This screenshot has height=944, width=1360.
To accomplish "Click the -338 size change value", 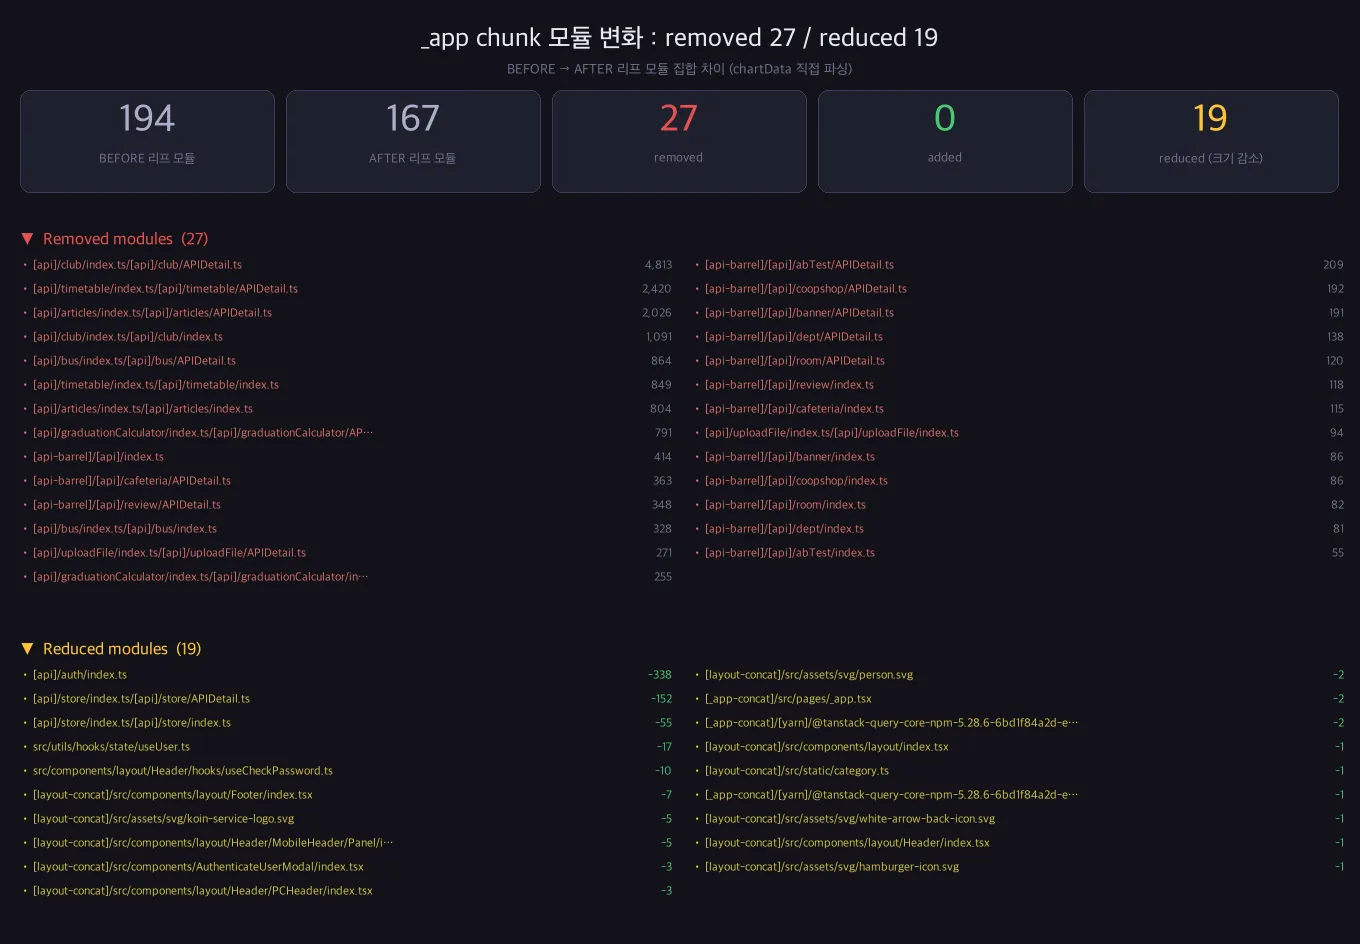I will 660,675.
